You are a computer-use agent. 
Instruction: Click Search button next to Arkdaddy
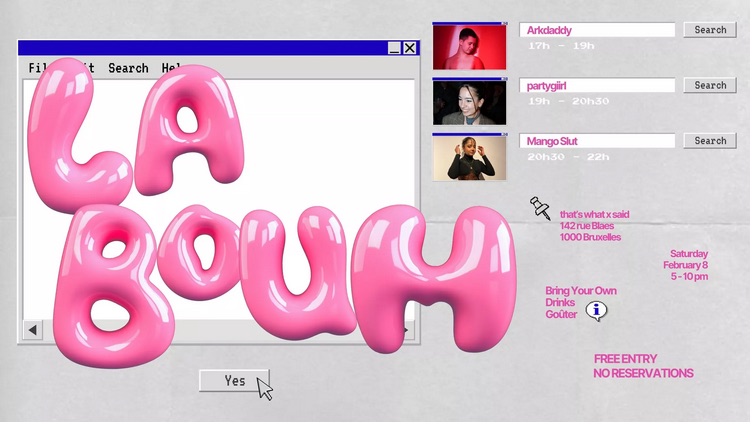point(710,30)
